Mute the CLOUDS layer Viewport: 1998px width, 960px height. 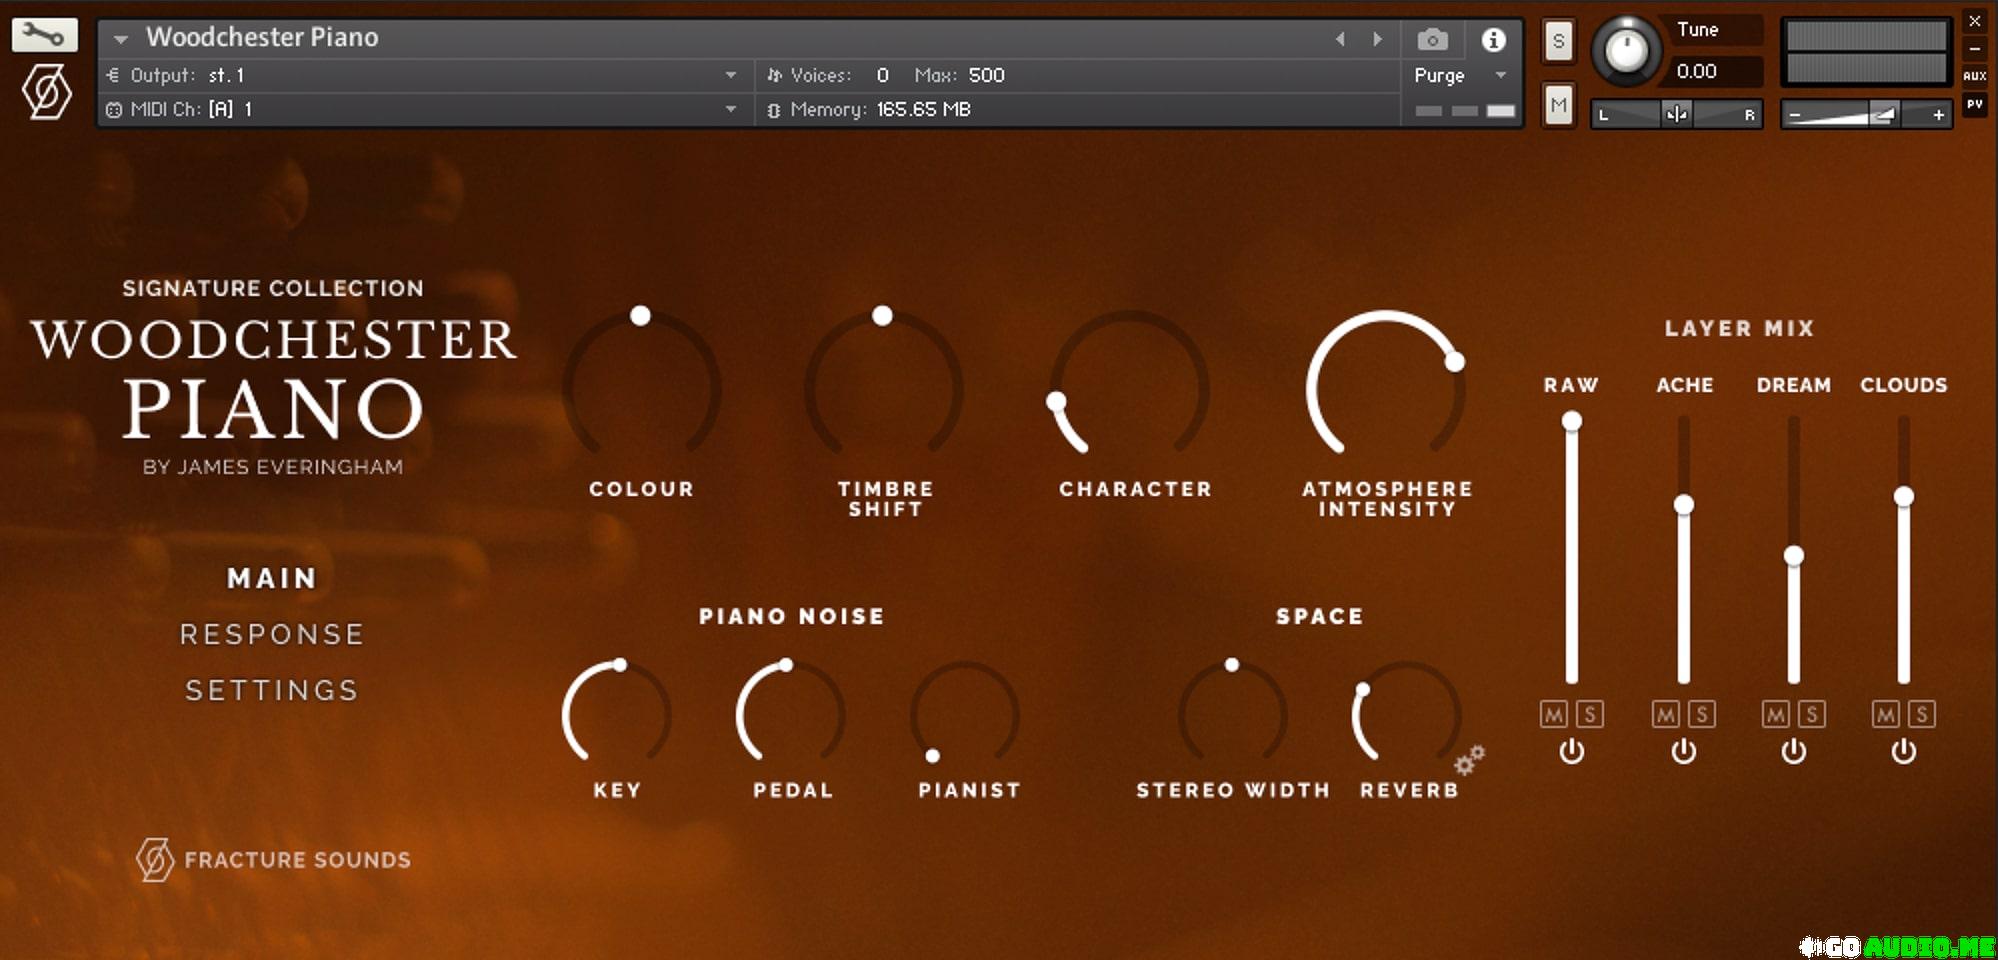[1886, 714]
